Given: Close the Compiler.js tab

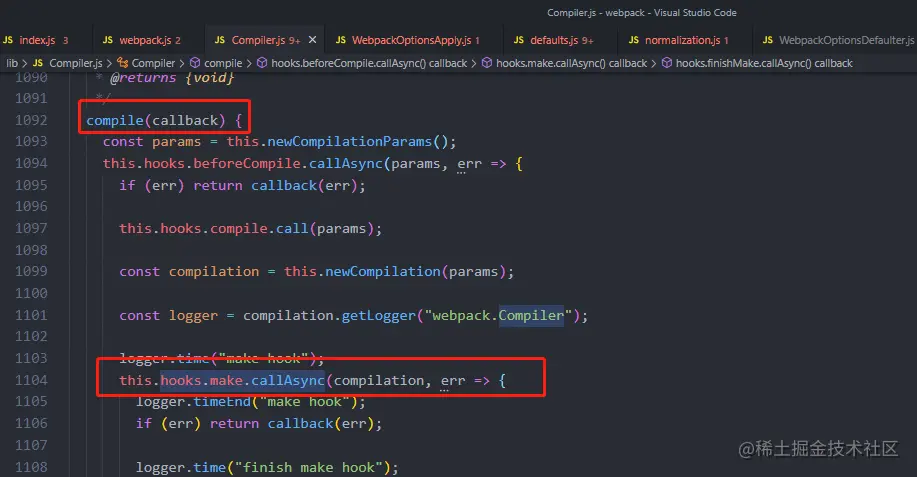Looking at the screenshot, I should click(312, 40).
